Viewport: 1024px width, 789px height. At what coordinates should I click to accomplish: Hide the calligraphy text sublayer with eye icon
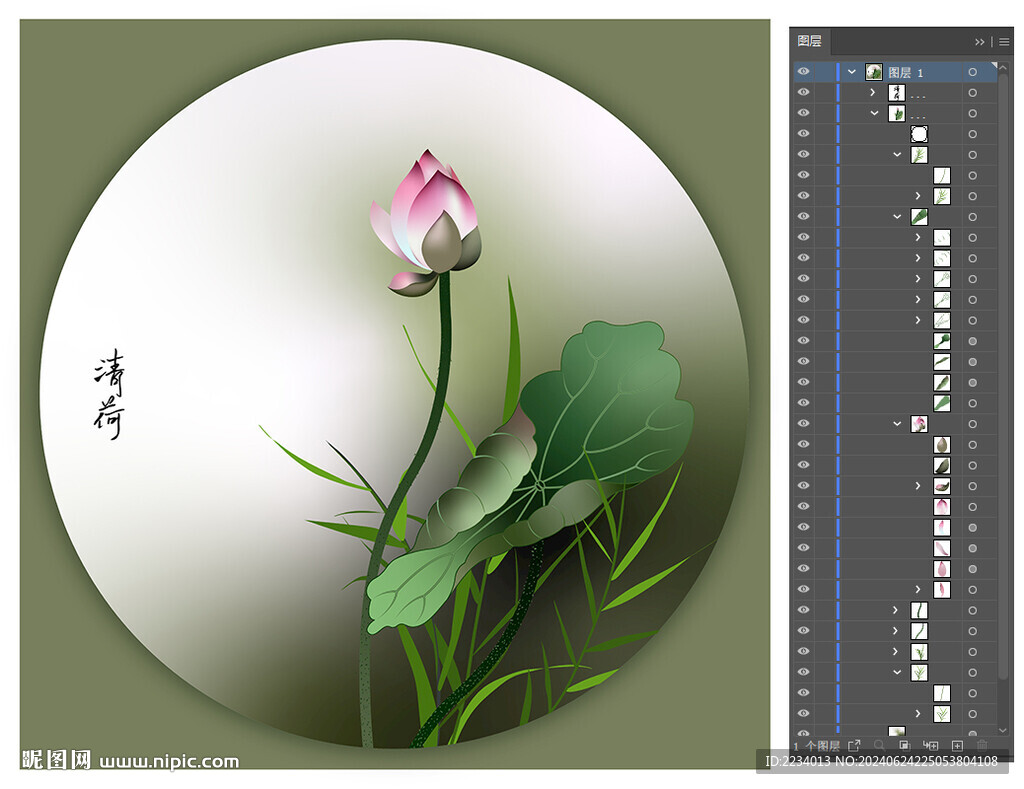(803, 93)
